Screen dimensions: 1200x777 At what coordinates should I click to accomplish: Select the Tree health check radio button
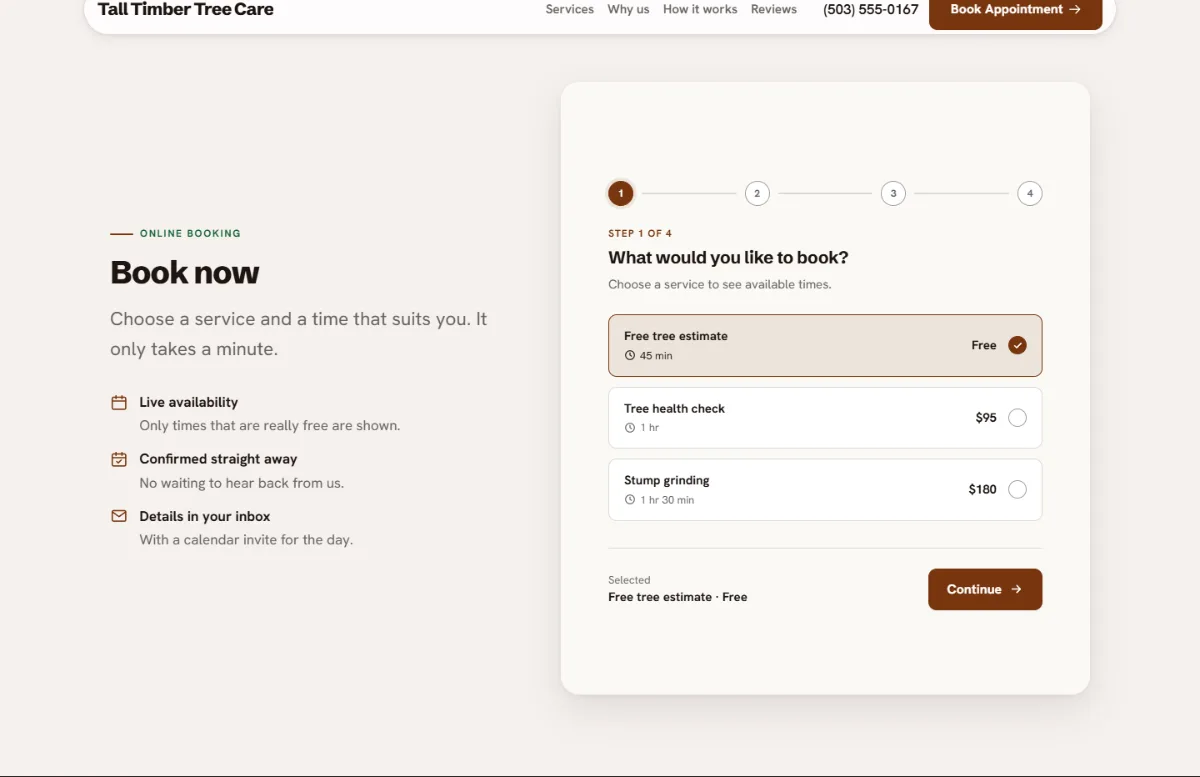coord(1017,418)
